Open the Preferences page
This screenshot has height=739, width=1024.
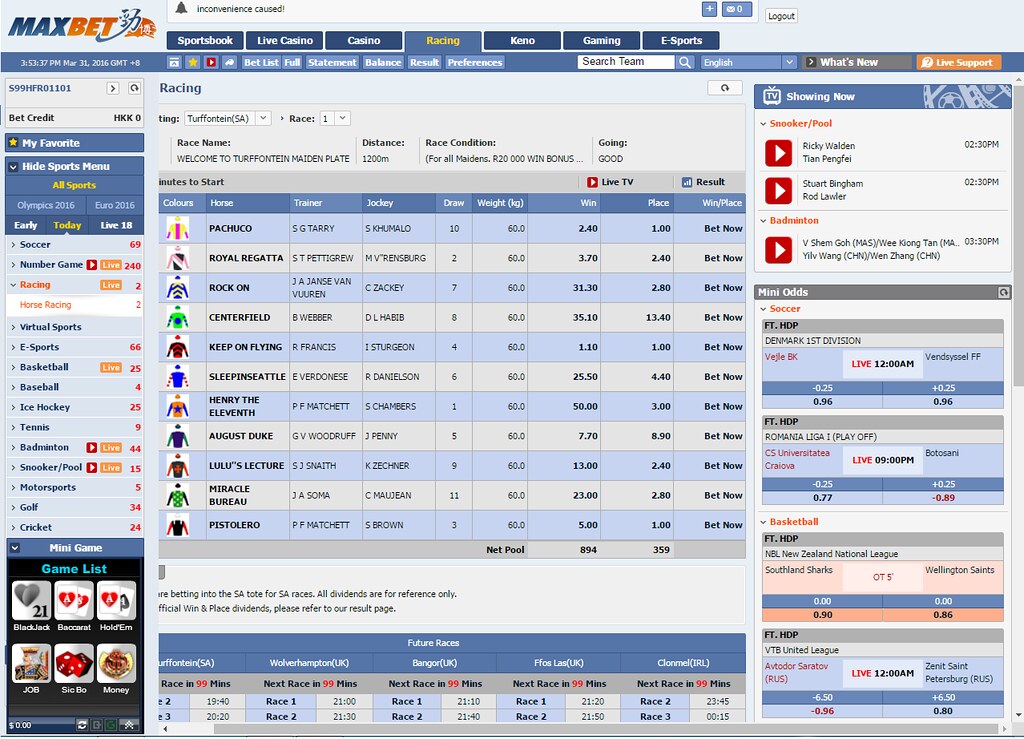point(475,62)
